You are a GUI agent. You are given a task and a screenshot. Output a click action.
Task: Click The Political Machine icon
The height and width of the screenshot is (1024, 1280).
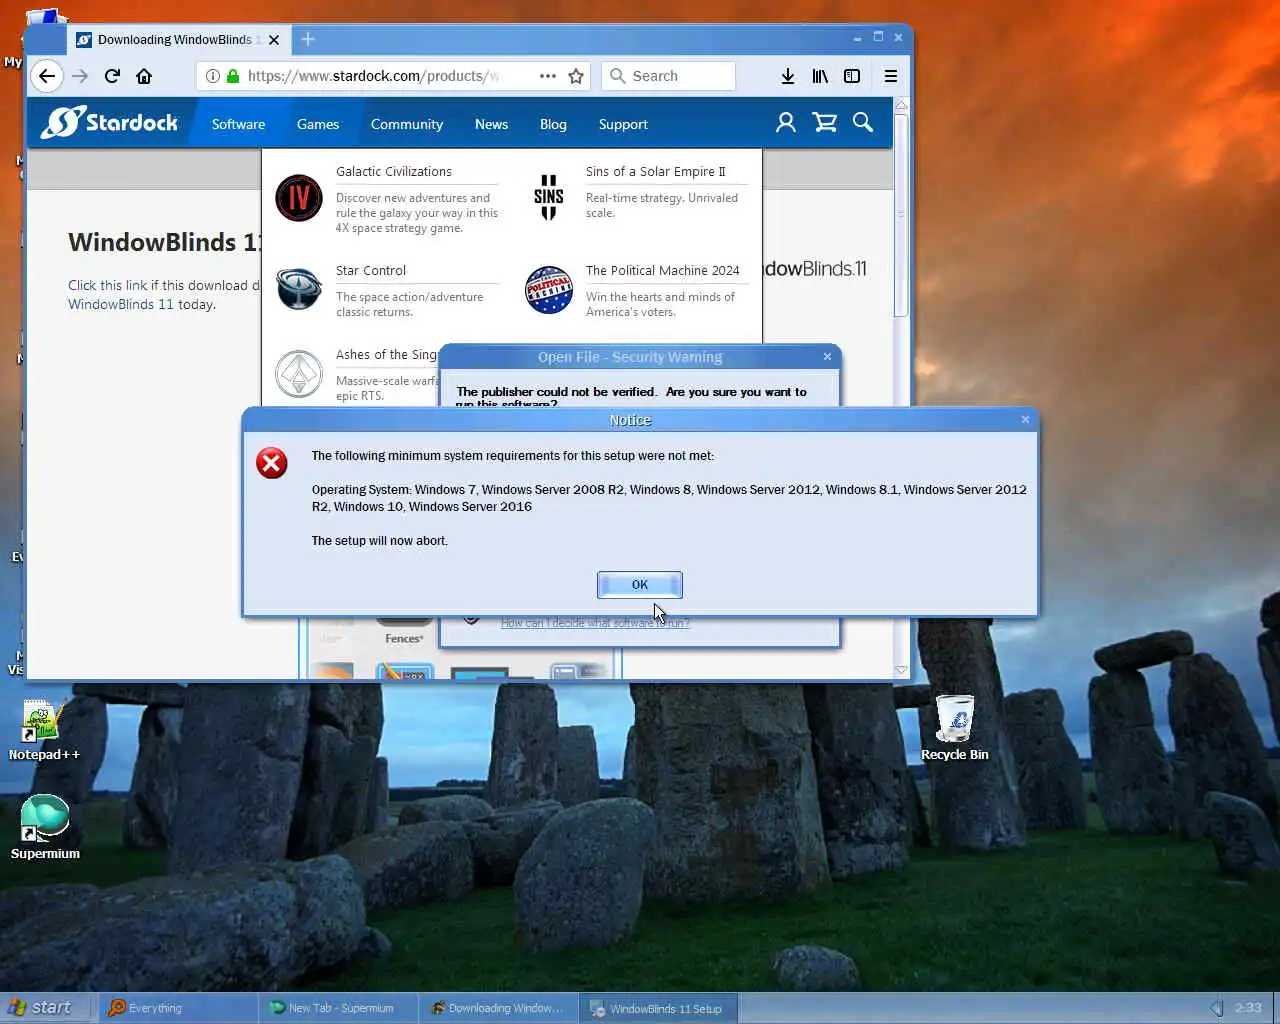549,290
